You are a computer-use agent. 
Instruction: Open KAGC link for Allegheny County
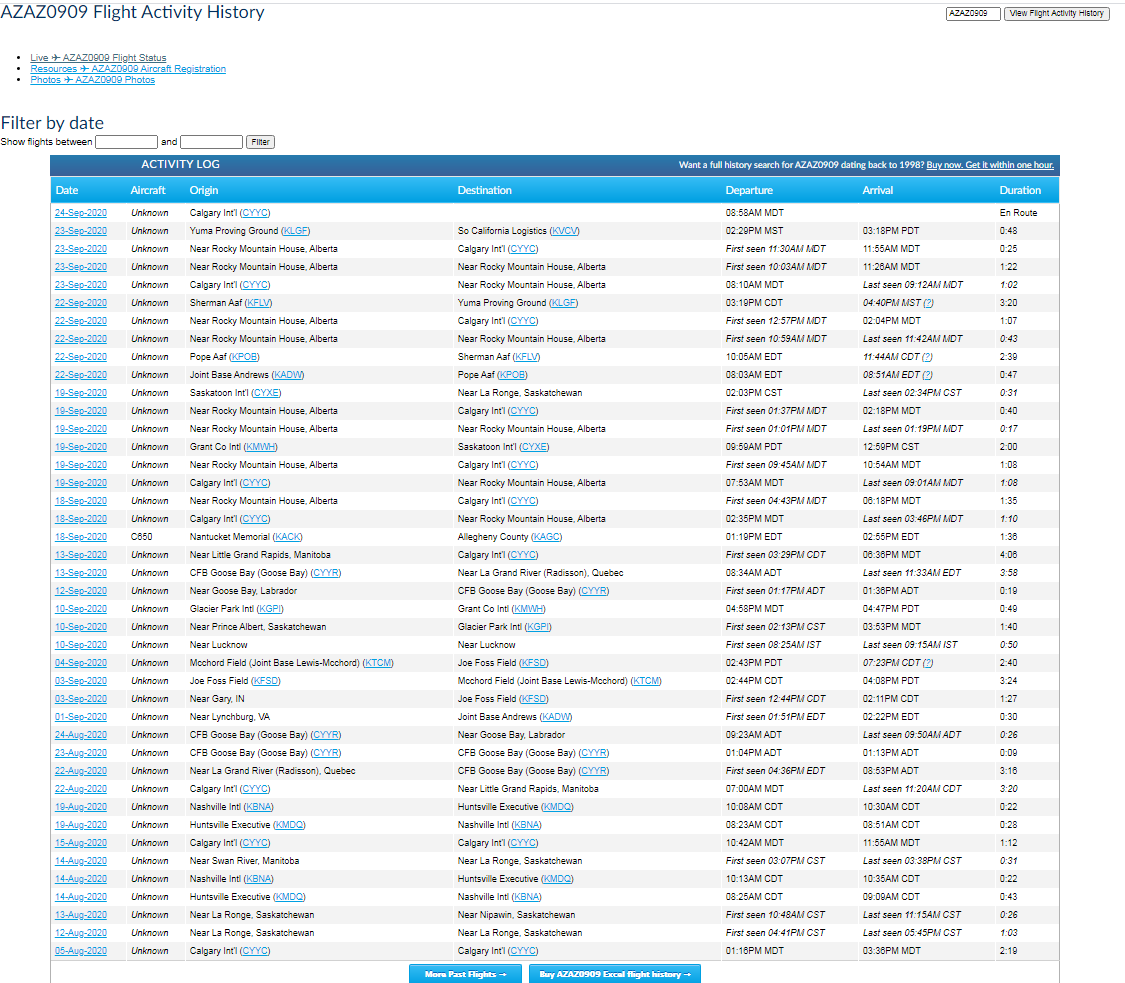(547, 537)
